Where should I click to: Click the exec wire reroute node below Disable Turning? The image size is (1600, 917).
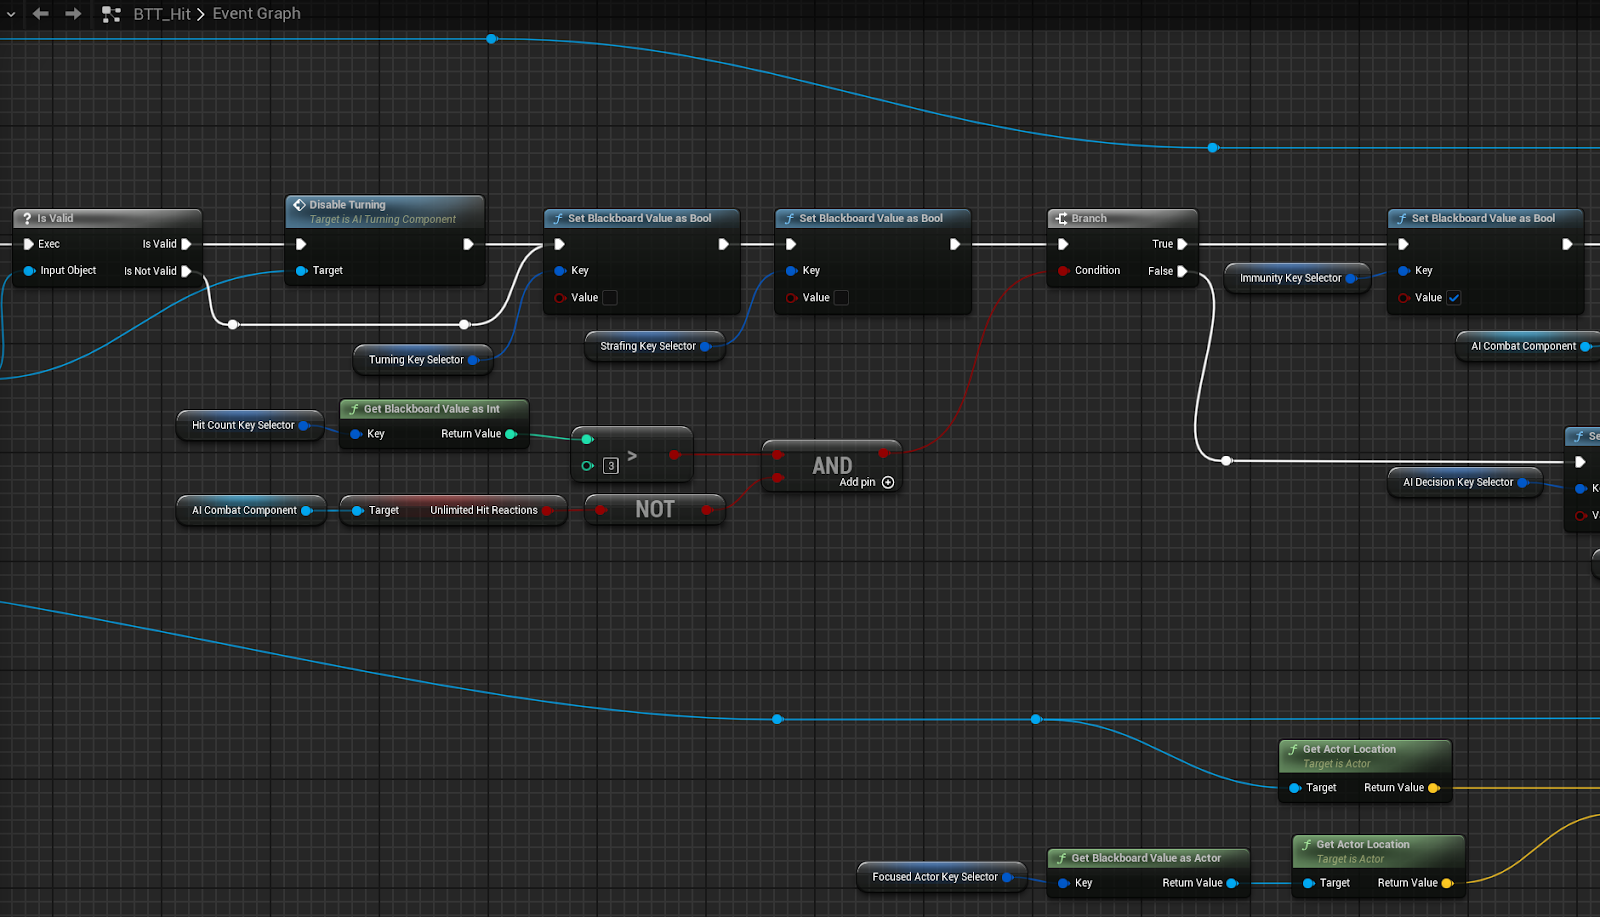[464, 324]
